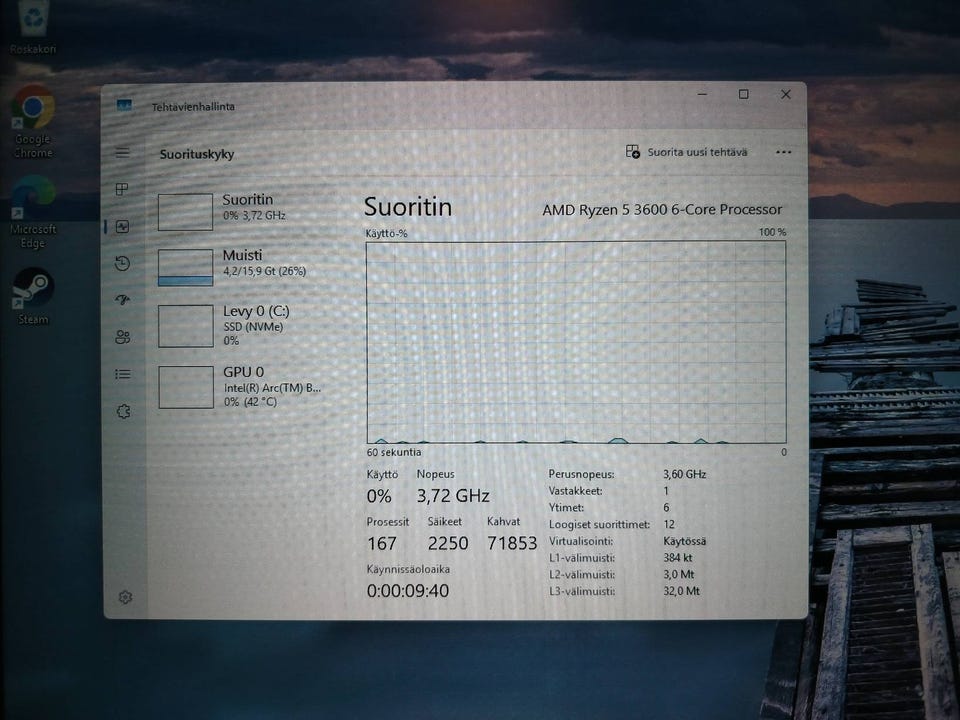
Task: Open the Processes page icon
Action: point(122,189)
